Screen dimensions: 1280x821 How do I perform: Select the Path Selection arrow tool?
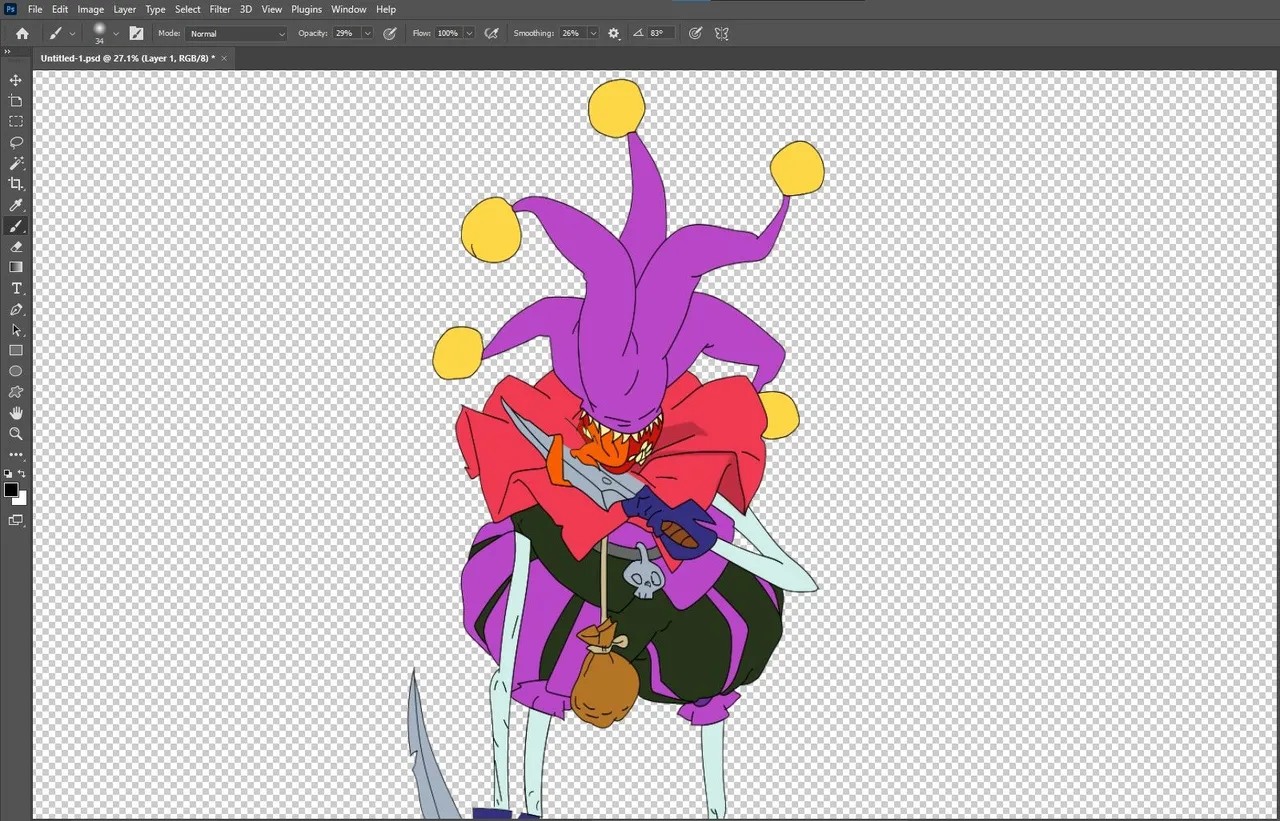[16, 330]
